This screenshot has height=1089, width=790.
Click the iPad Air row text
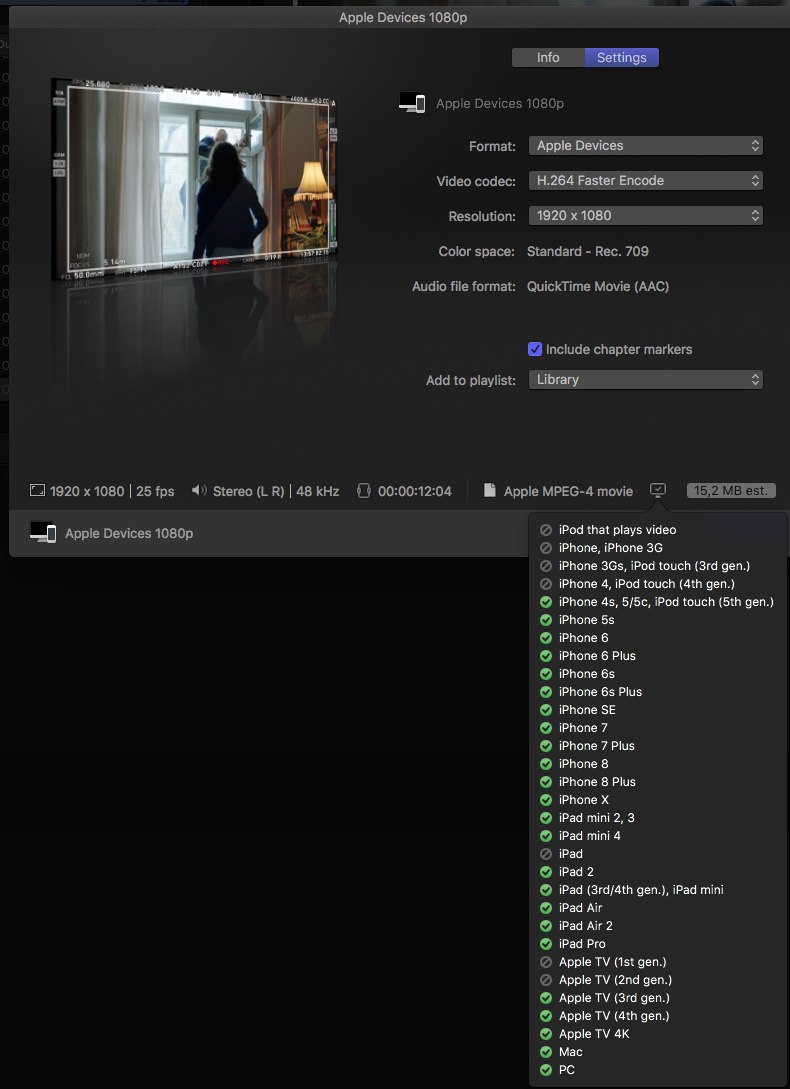click(580, 908)
